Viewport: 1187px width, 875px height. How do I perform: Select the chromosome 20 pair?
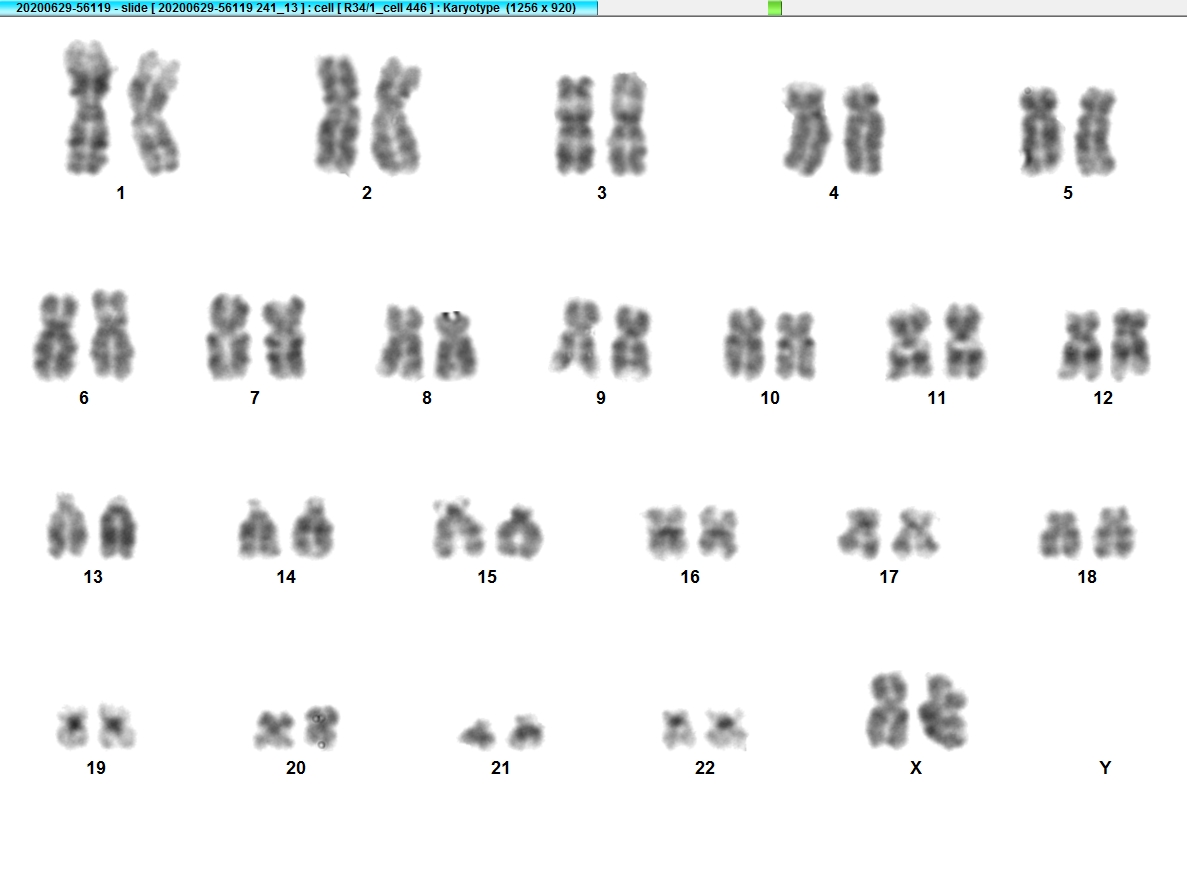click(x=296, y=727)
